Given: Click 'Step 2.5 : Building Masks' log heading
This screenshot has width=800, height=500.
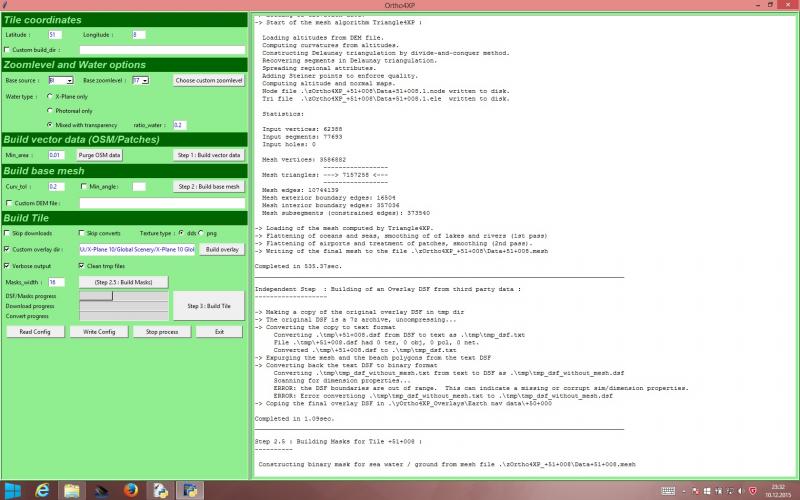Looking at the screenshot, I should [x=338, y=441].
